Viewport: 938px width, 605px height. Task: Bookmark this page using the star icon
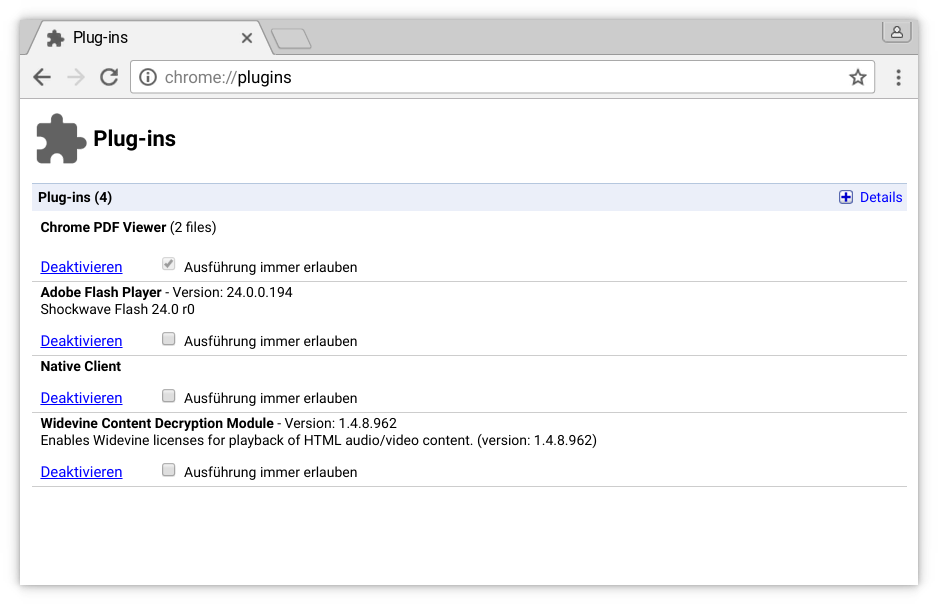point(857,77)
